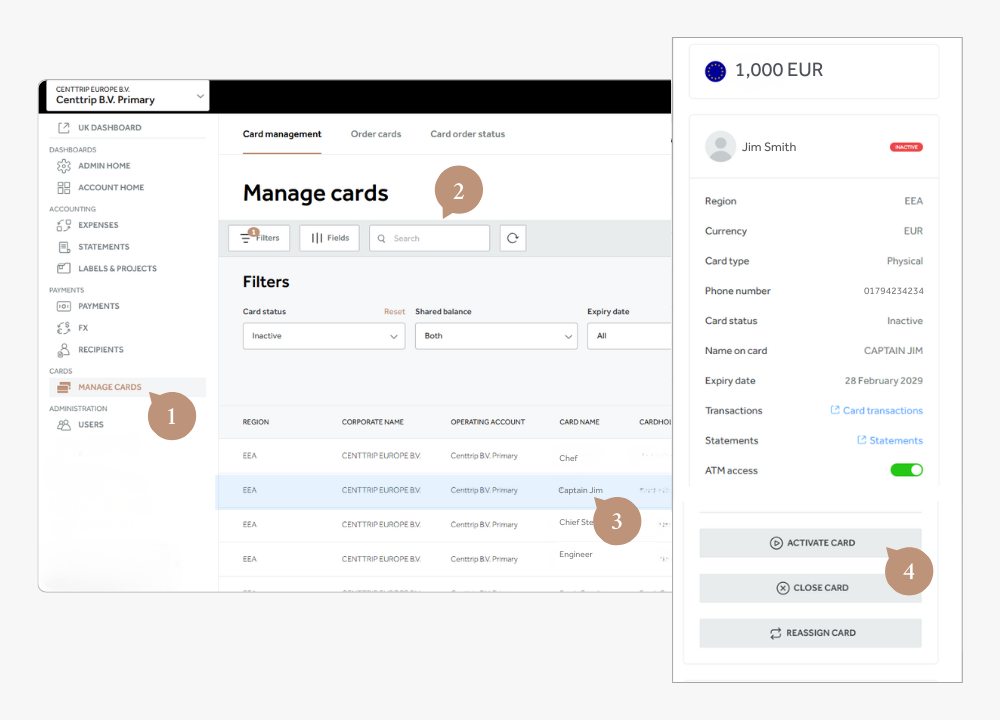Reset the Card status filter

click(x=394, y=312)
